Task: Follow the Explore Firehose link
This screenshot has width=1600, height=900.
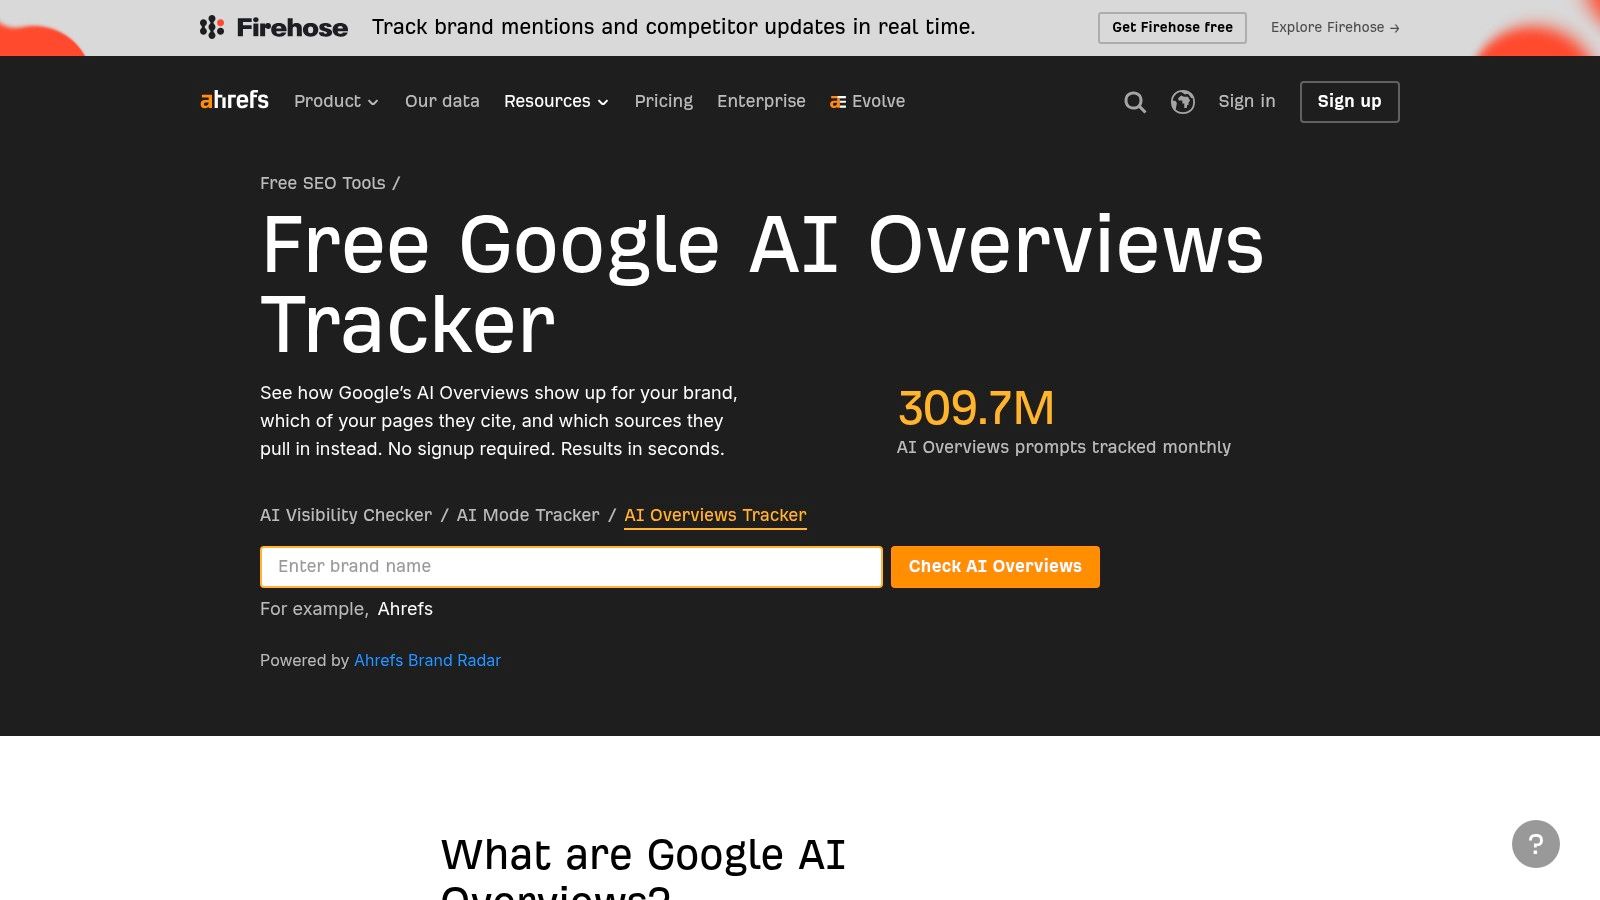Action: coord(1335,28)
